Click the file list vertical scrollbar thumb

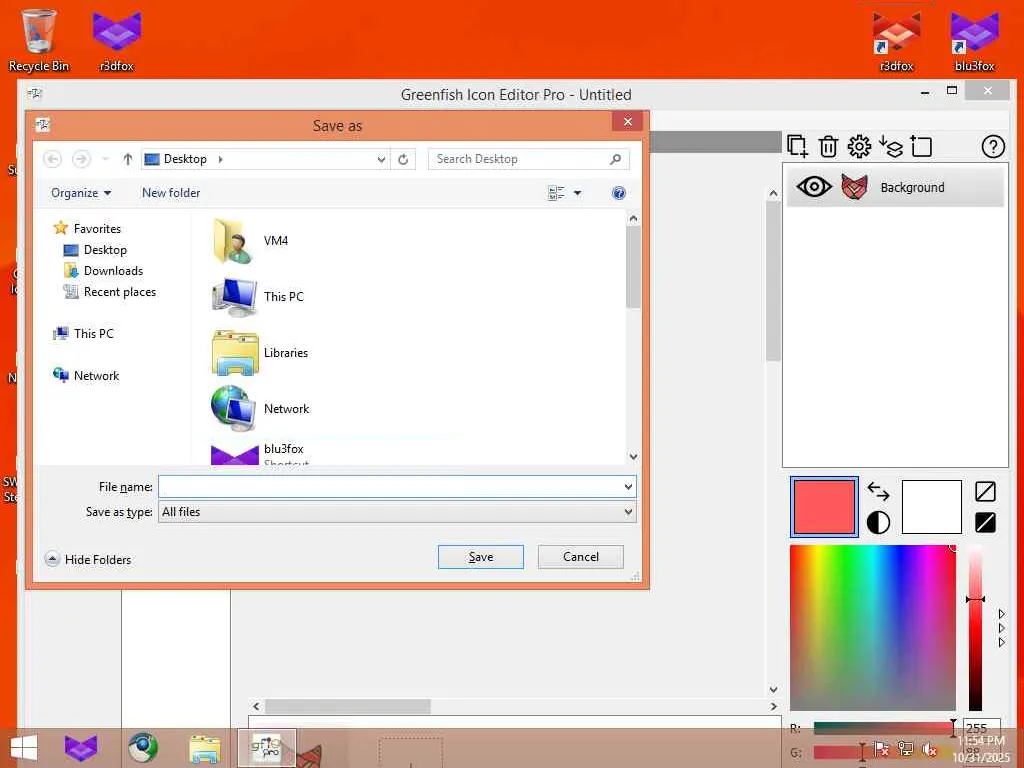pos(632,266)
